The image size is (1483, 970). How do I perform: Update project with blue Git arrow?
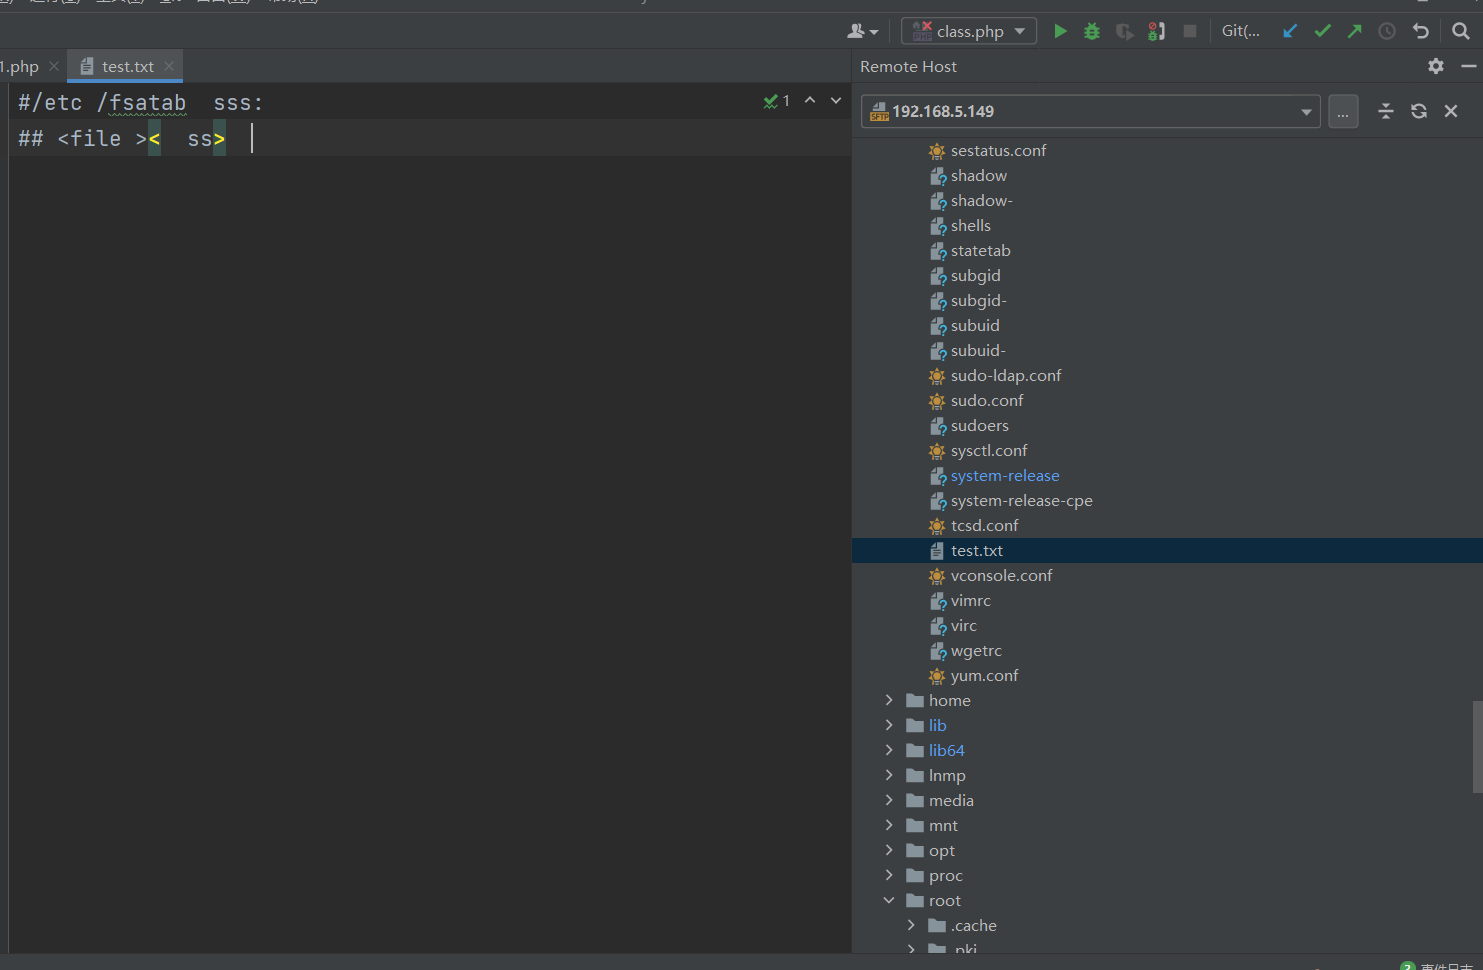click(x=1290, y=31)
